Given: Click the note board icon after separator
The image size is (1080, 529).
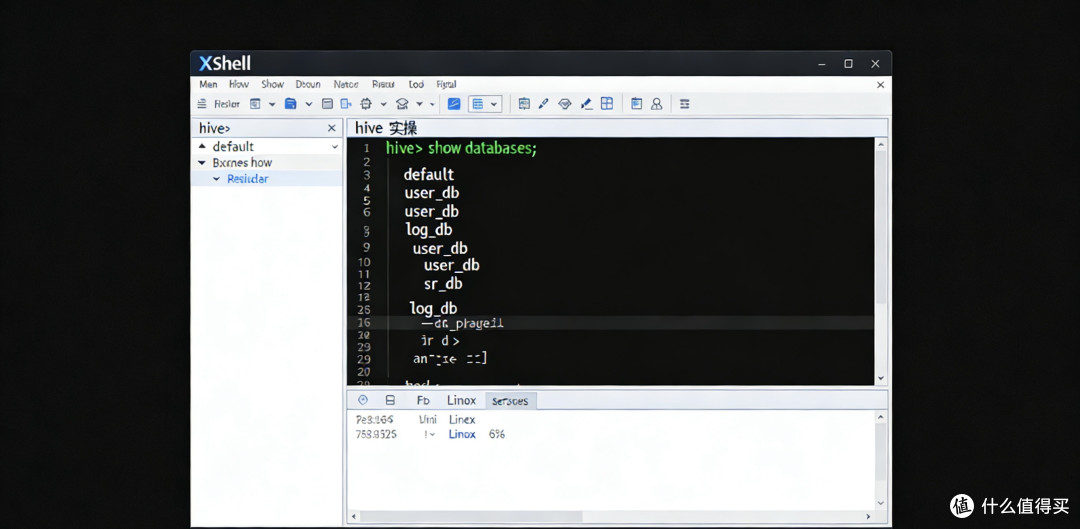Looking at the screenshot, I should [524, 104].
